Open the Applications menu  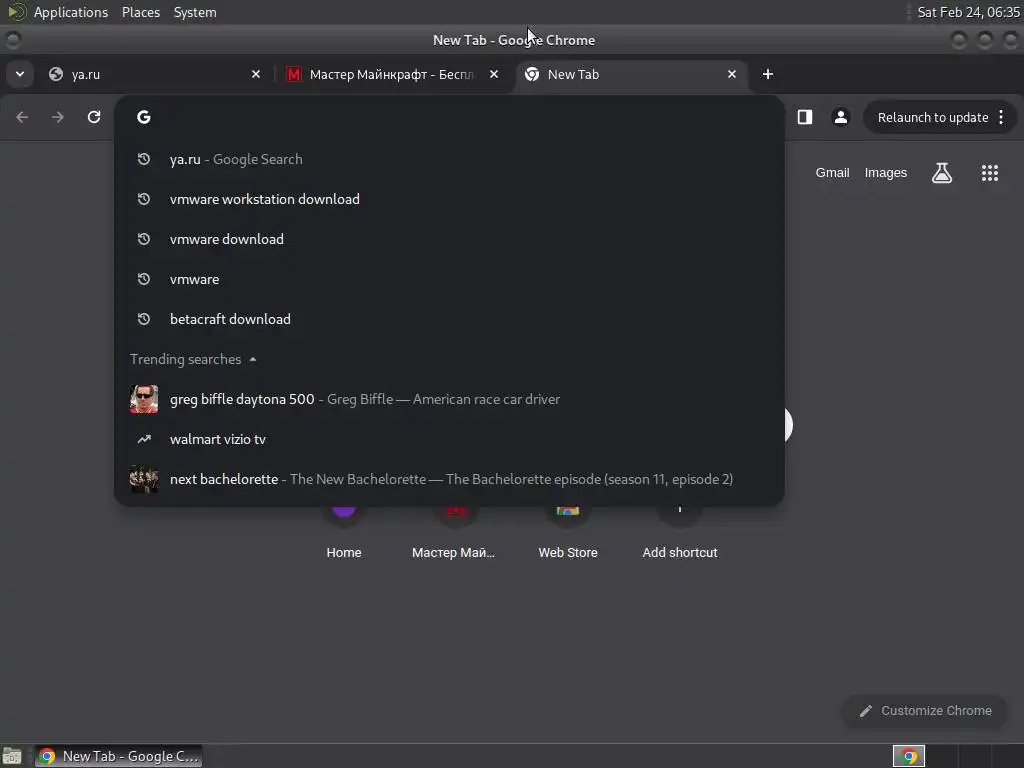(x=71, y=12)
